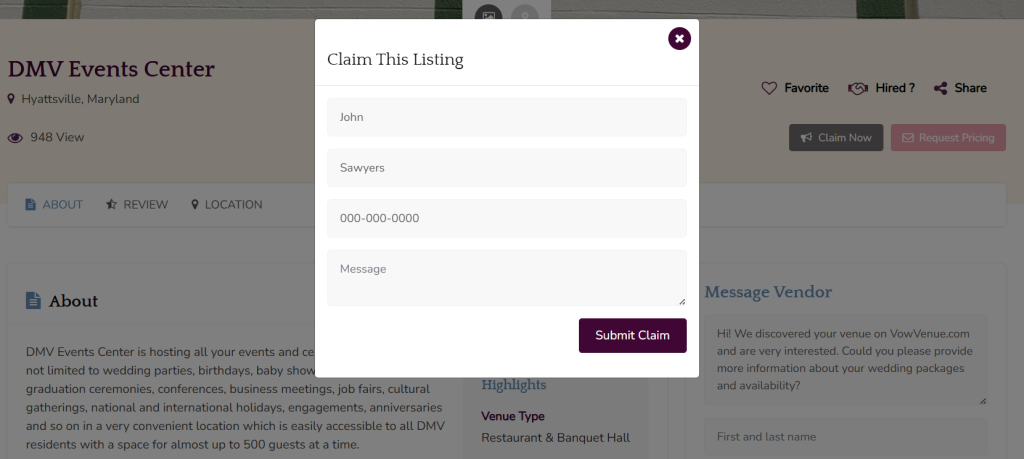1024x459 pixels.
Task: Select the phone number field
Action: (506, 218)
